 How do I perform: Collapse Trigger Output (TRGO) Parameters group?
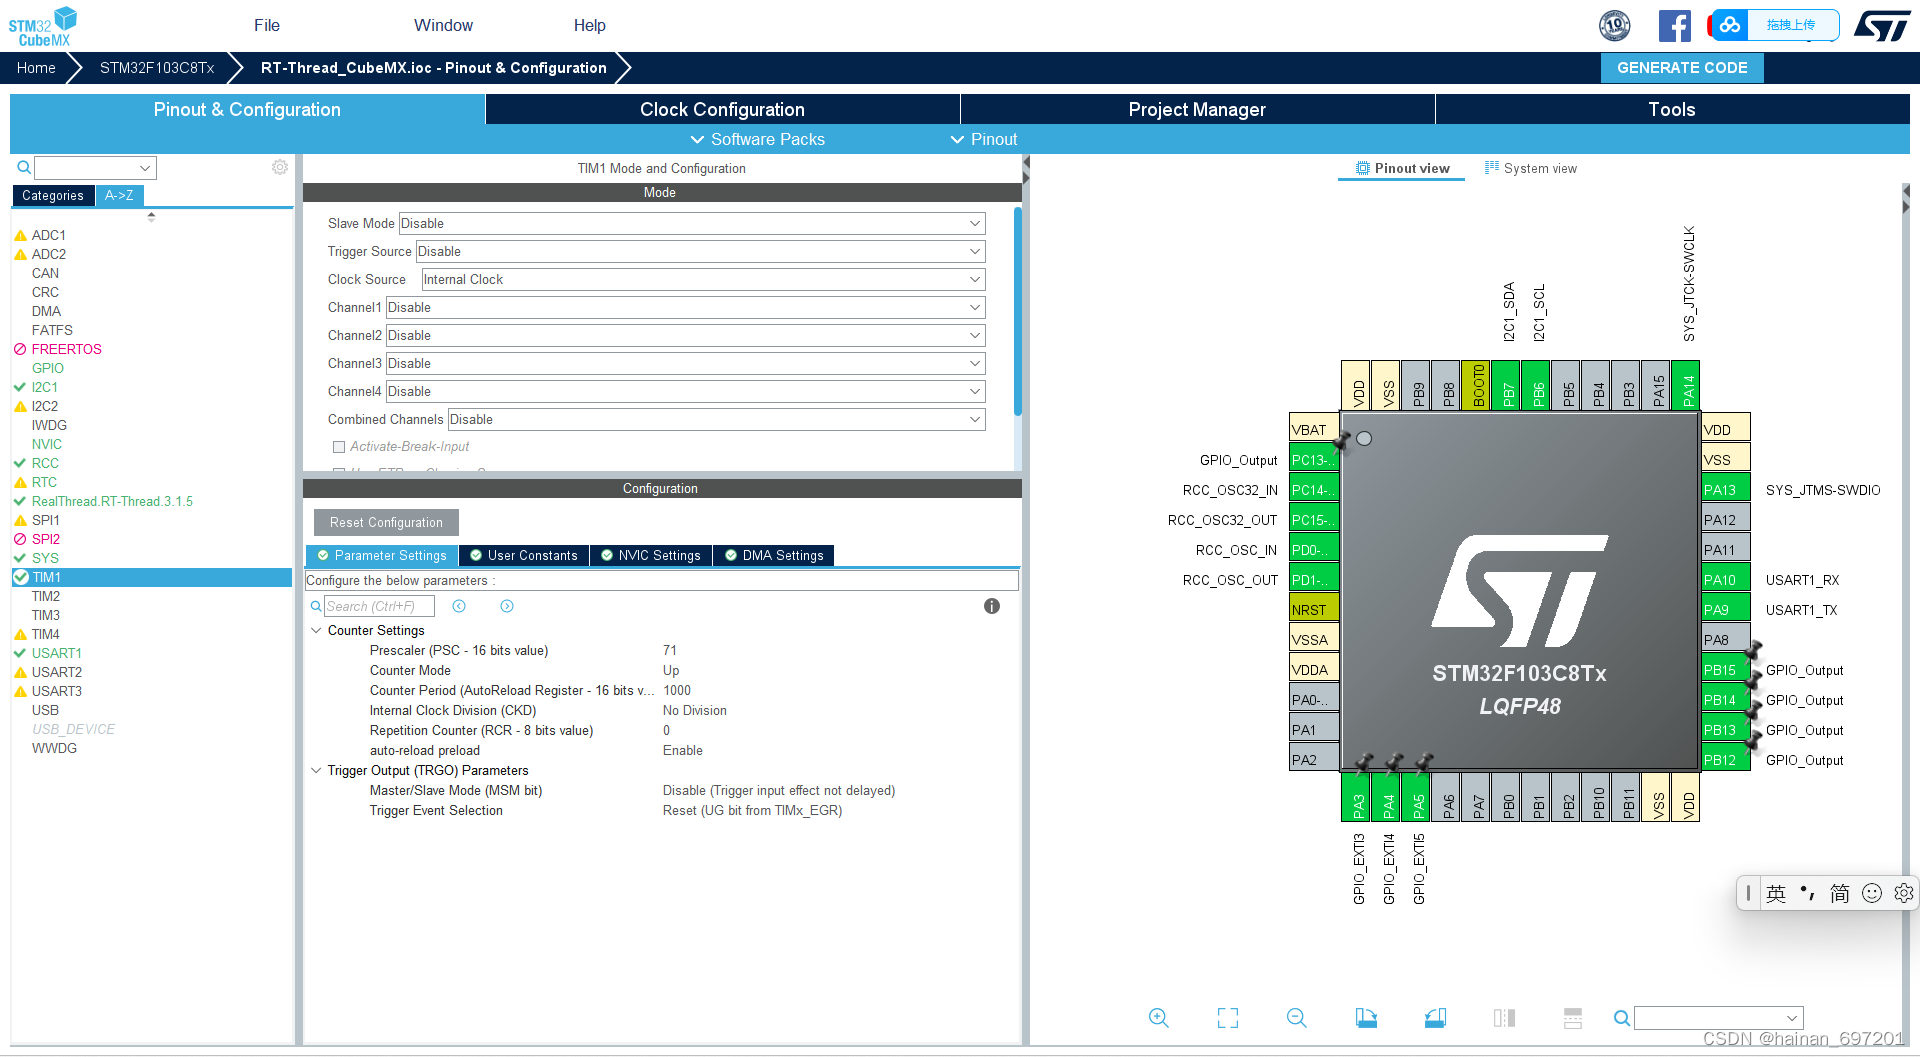coord(316,770)
